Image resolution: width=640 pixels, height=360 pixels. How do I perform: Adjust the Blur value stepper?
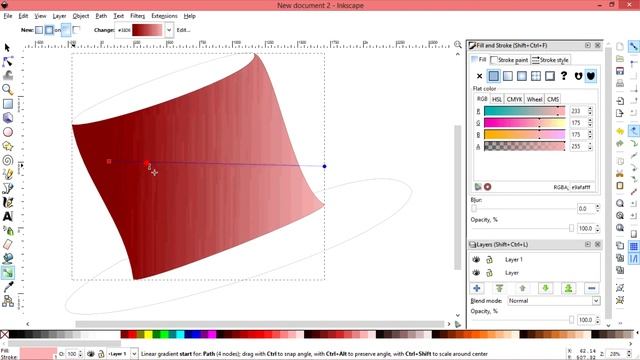point(598,209)
